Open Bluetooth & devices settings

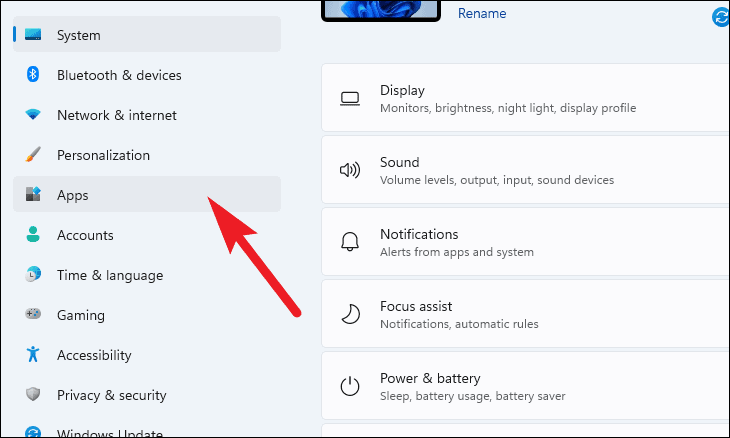(147, 74)
